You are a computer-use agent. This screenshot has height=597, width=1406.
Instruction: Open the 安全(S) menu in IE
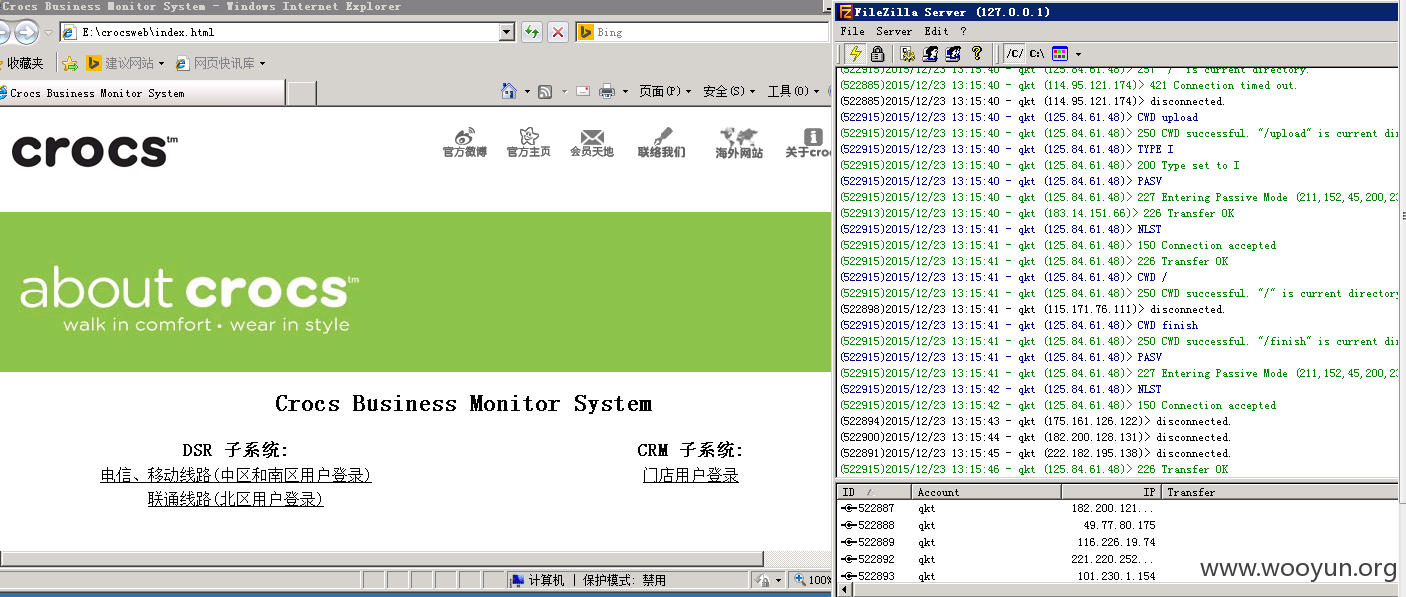pyautogui.click(x=729, y=92)
